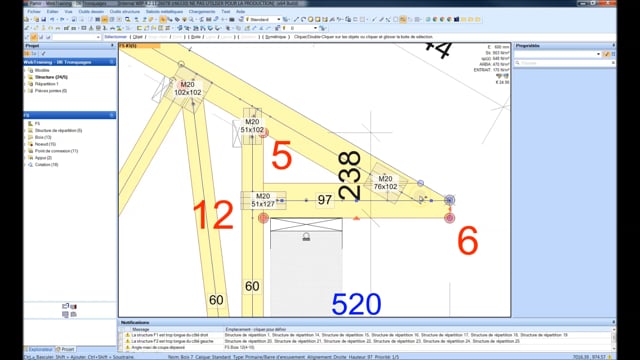Open the Standard layer dropdown
This screenshot has height=360, width=640.
click(279, 20)
